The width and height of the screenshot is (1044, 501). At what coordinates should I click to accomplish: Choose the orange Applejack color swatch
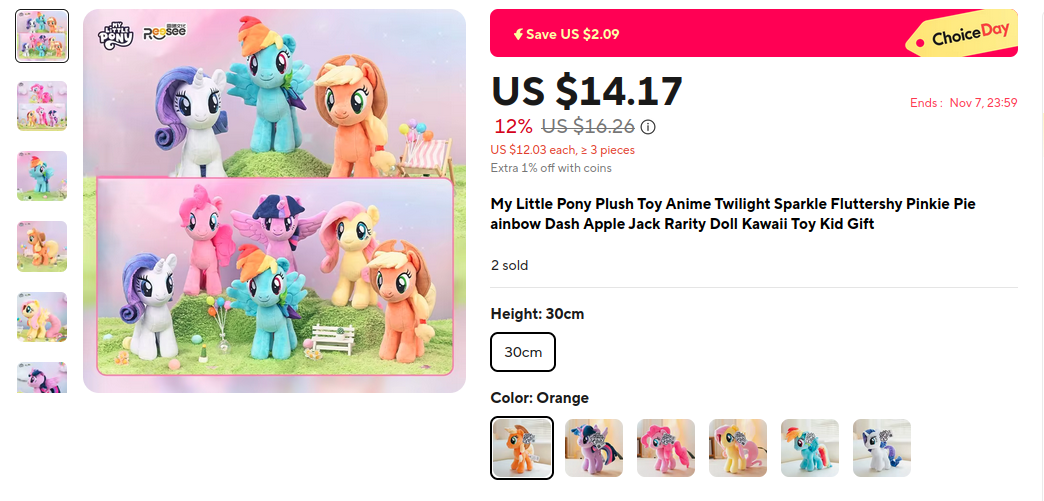point(522,448)
